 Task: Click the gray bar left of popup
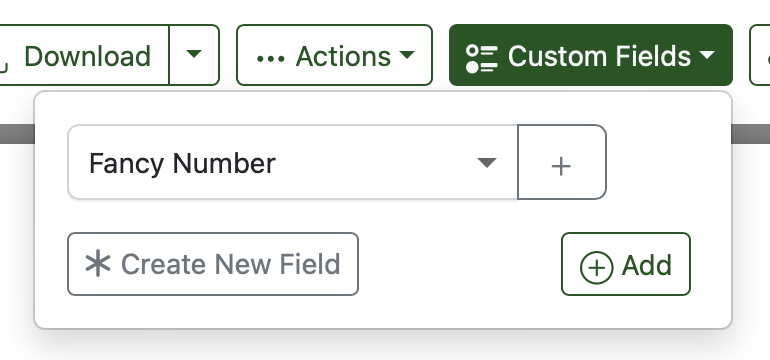coord(17,134)
